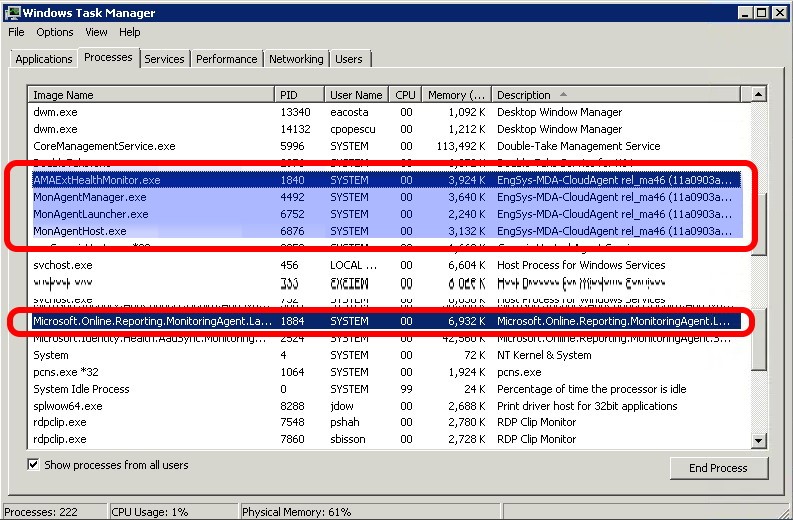Toggle Show processes from all users checkbox
Image resolution: width=793 pixels, height=520 pixels.
coord(34,465)
